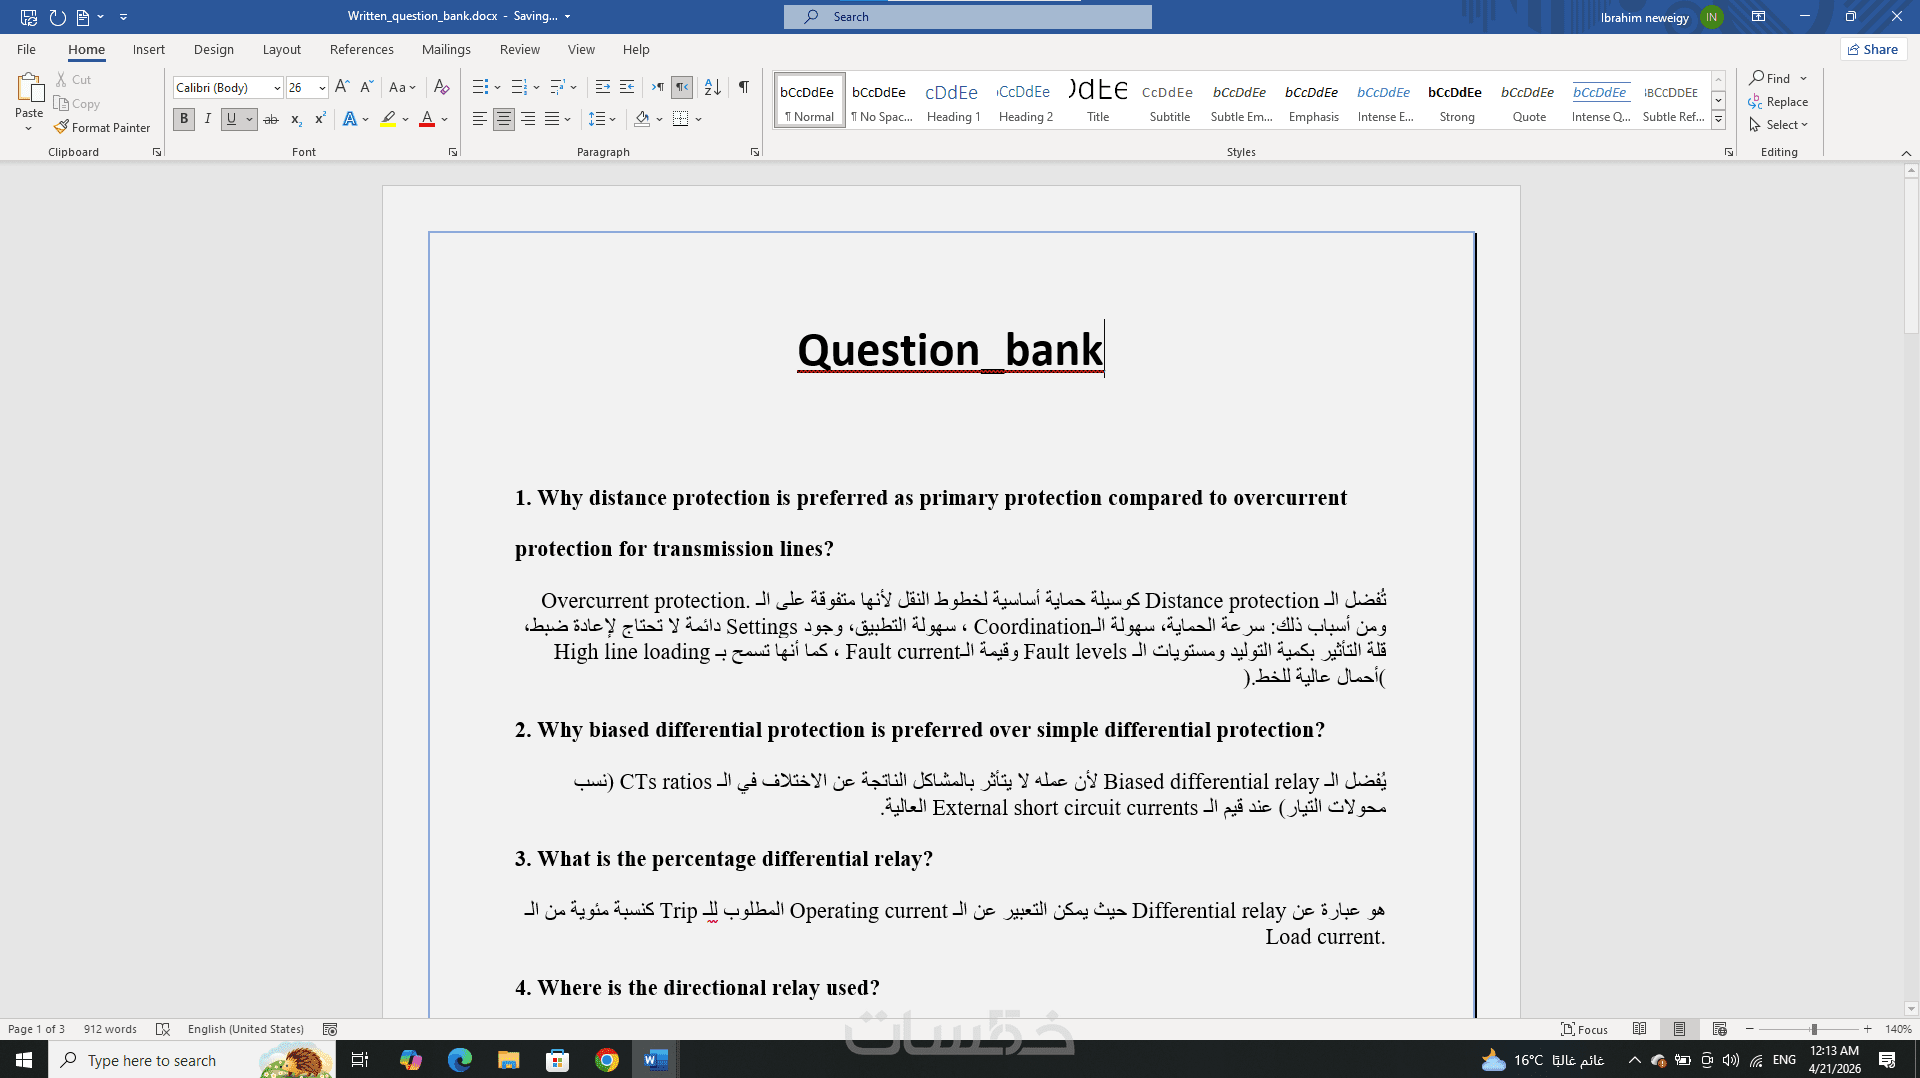Sort the selected paragraphs

tap(712, 87)
